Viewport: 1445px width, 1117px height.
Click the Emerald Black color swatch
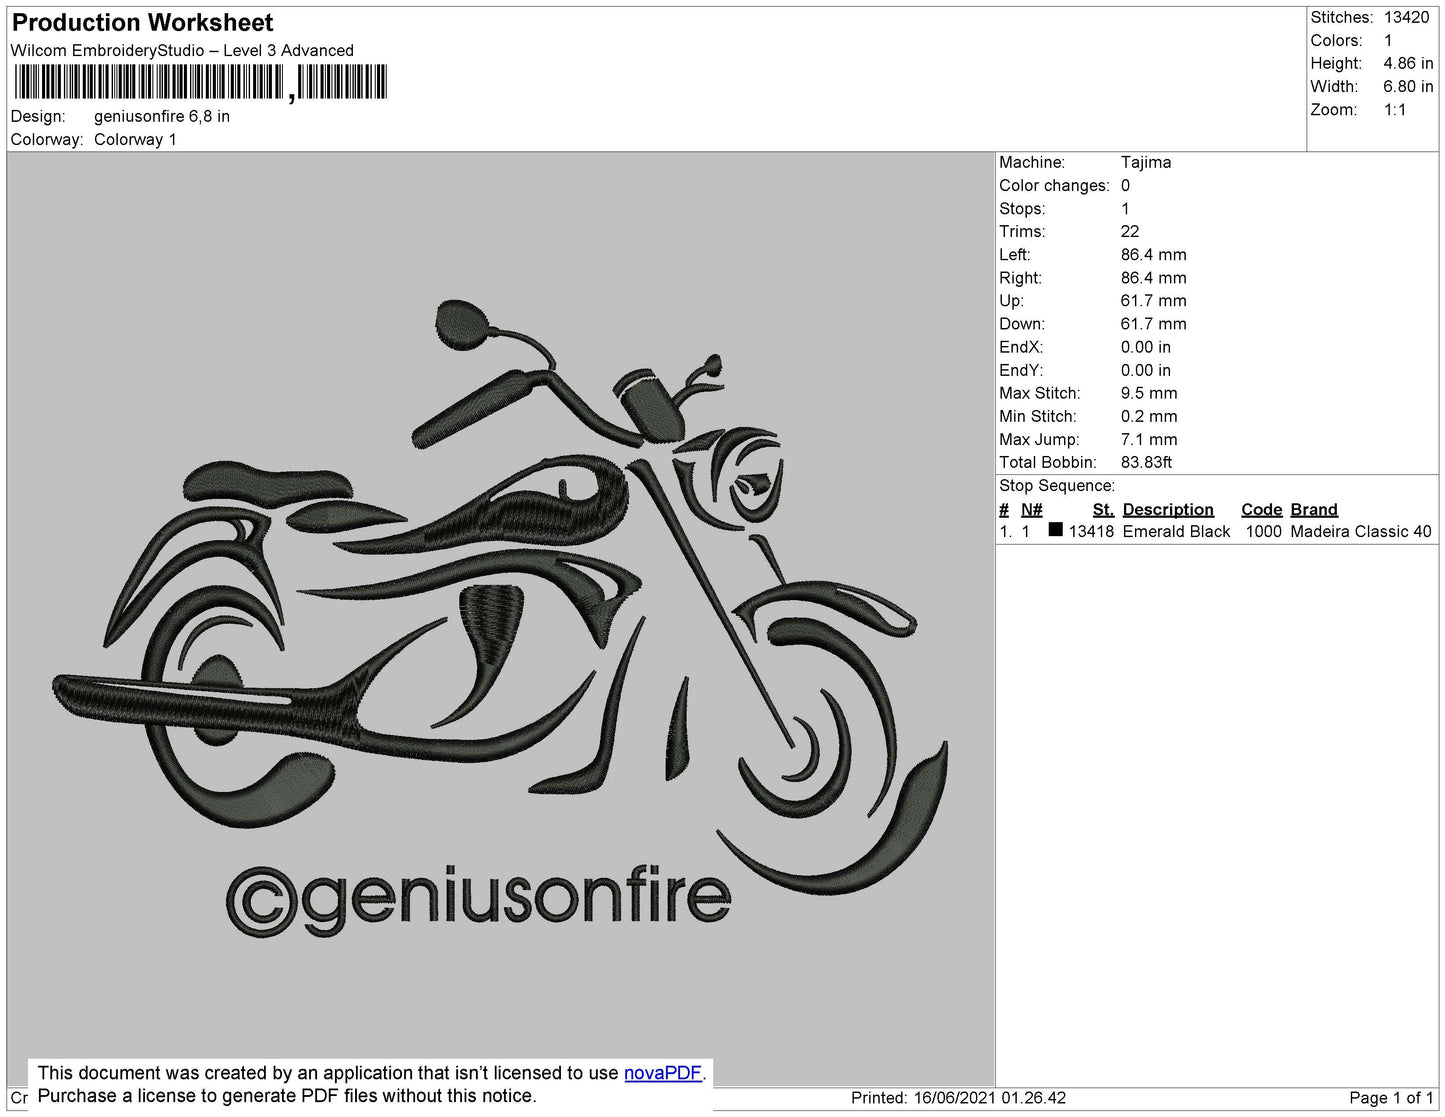pos(1055,530)
